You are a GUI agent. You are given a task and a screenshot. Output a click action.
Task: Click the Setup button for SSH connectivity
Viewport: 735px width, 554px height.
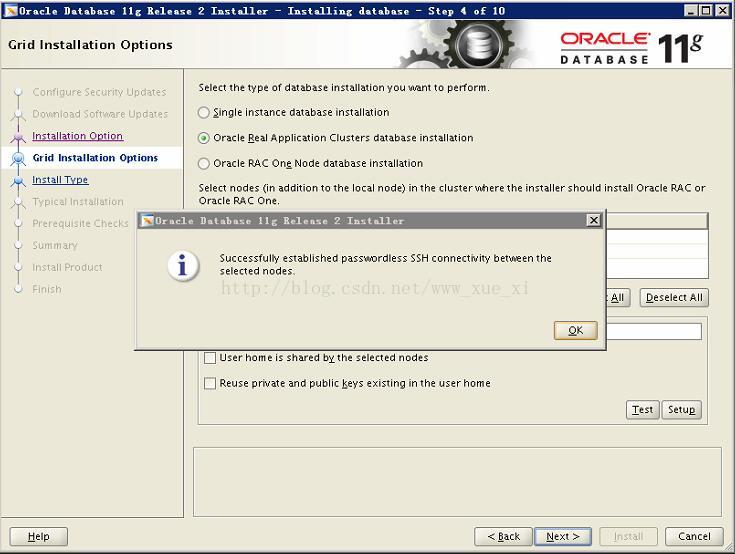pos(682,410)
